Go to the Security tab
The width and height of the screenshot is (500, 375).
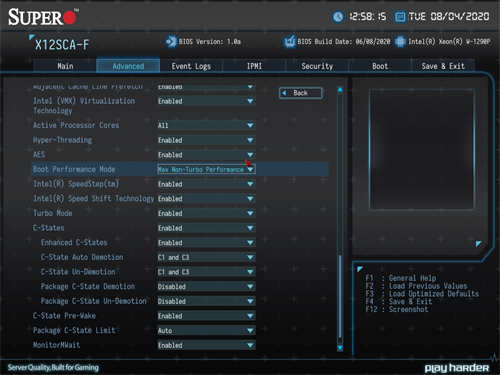pos(317,66)
